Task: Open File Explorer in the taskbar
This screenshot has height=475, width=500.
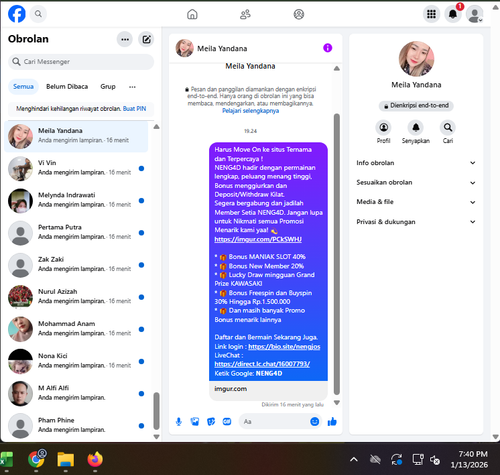Action: 66,460
